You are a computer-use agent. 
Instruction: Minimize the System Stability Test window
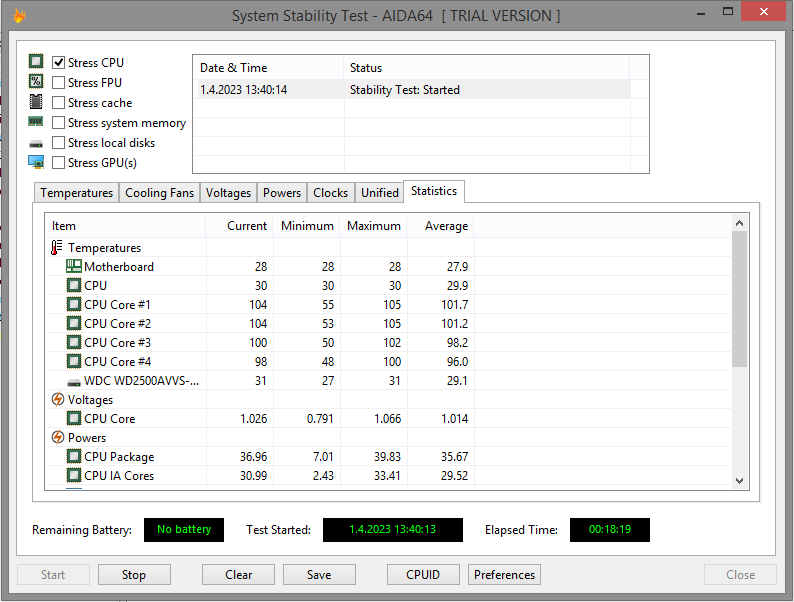[701, 13]
